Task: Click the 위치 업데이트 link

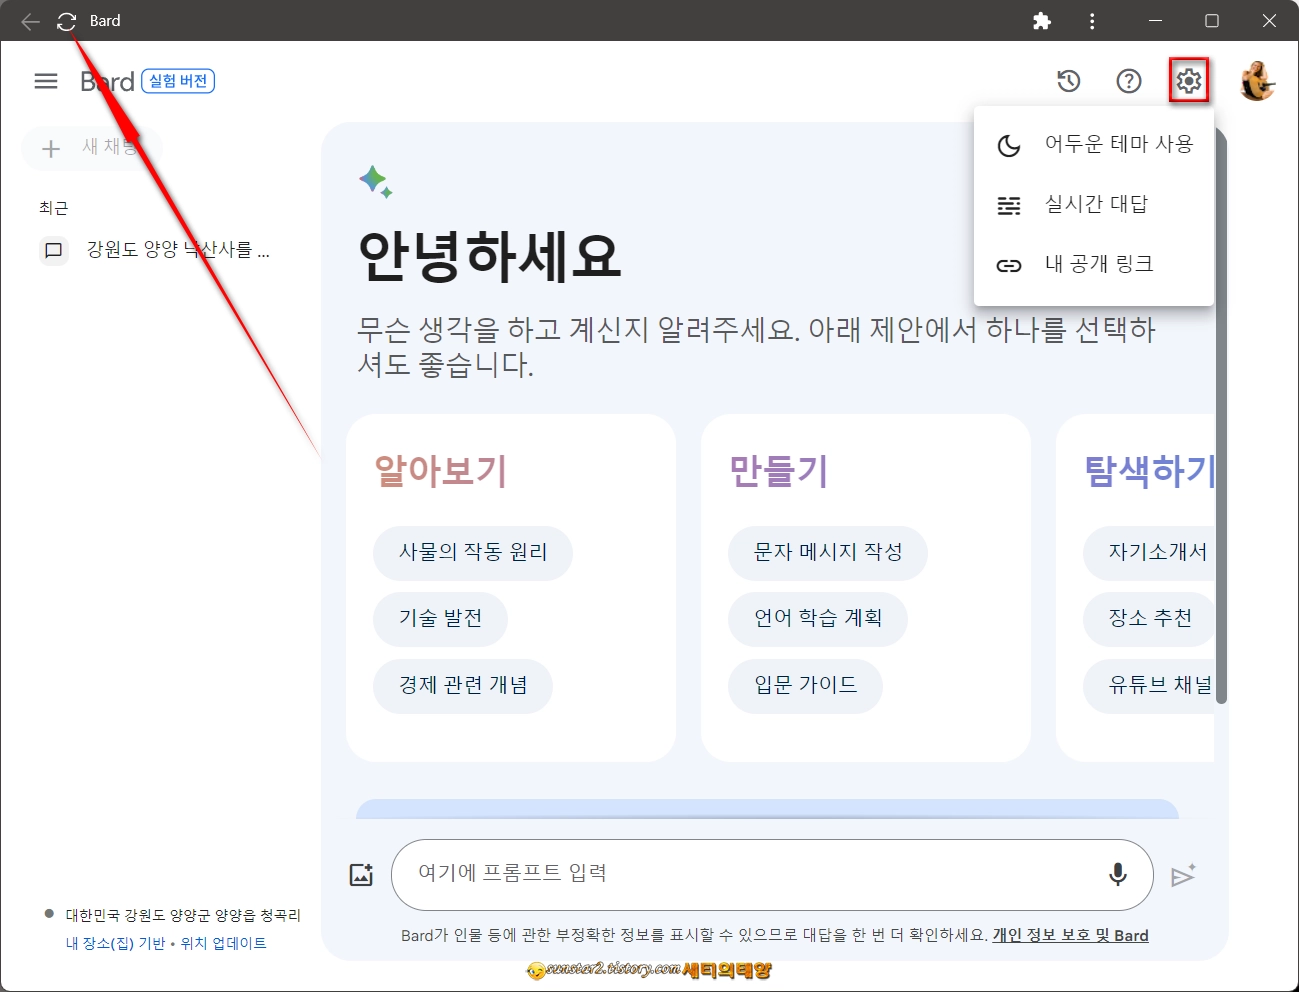Action: pos(223,943)
